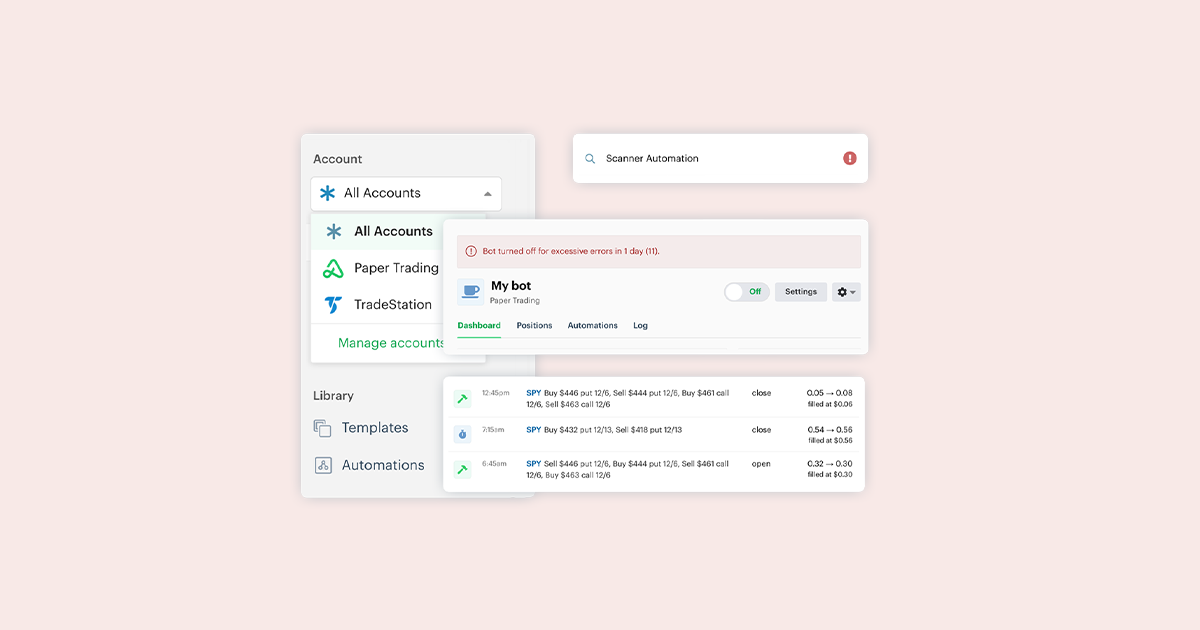Open the gear dropdown next to Settings
The height and width of the screenshot is (630, 1200).
click(845, 291)
